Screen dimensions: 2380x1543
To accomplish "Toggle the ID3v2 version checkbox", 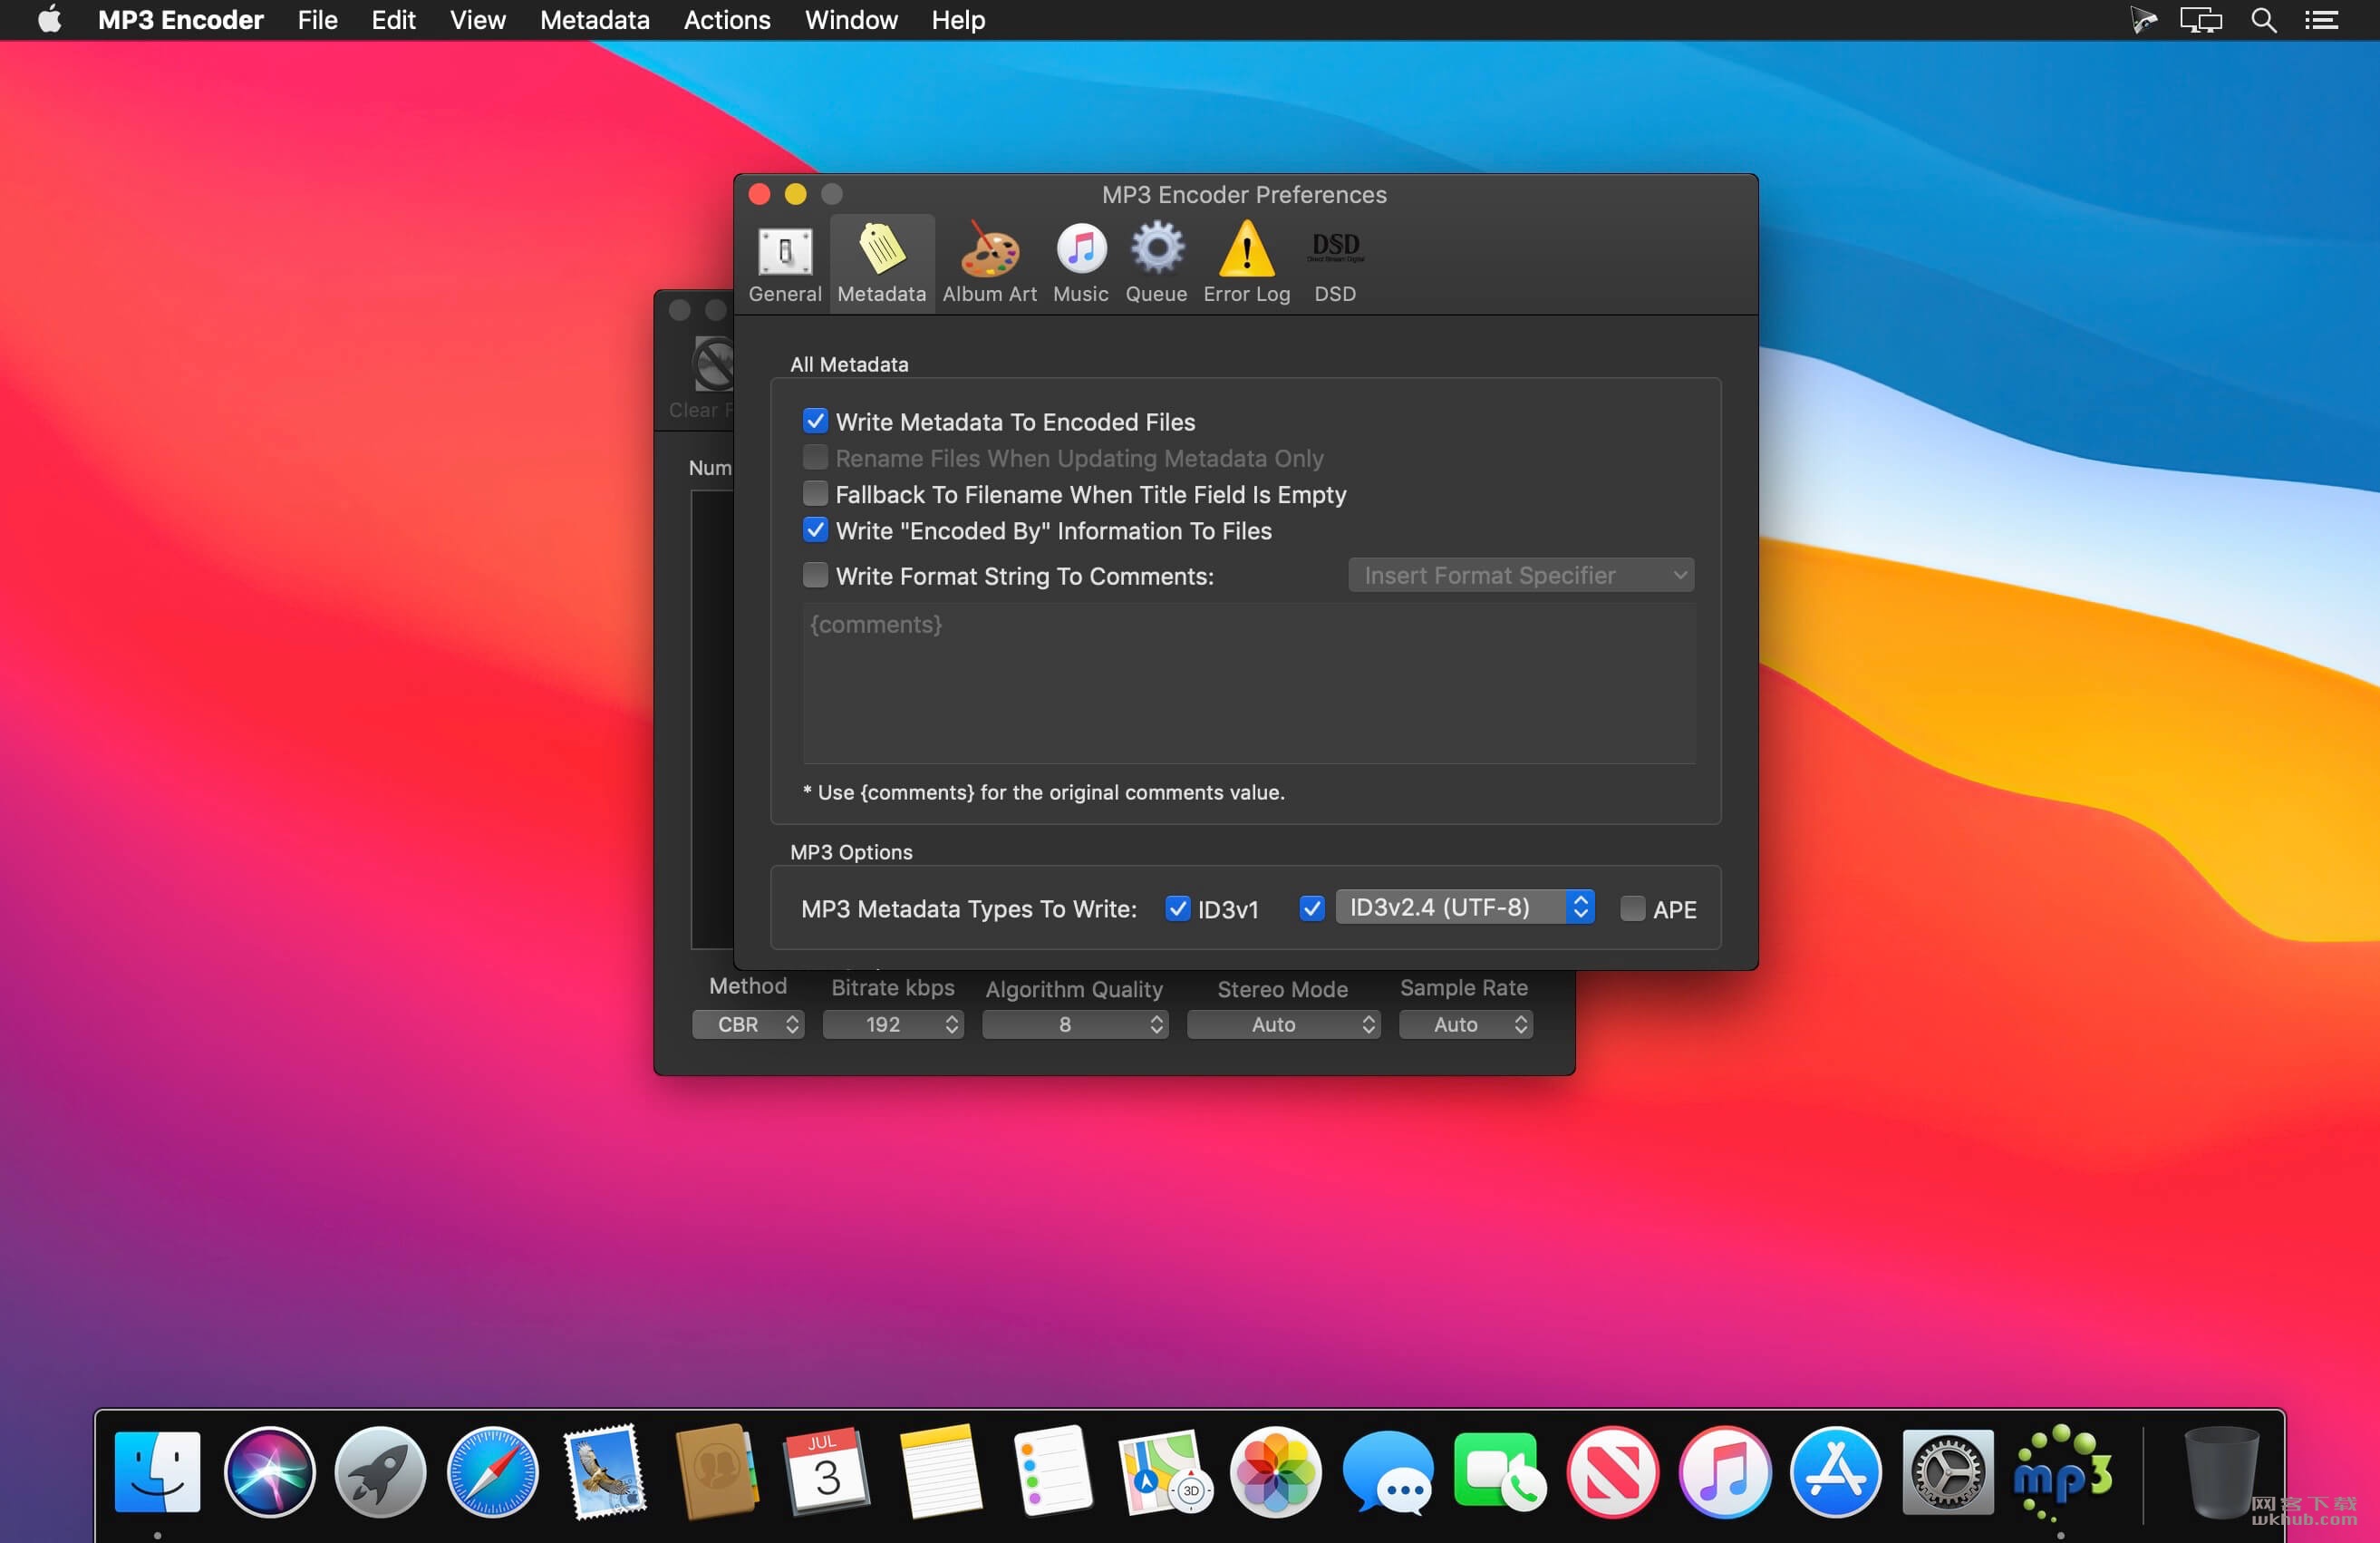I will point(1311,908).
